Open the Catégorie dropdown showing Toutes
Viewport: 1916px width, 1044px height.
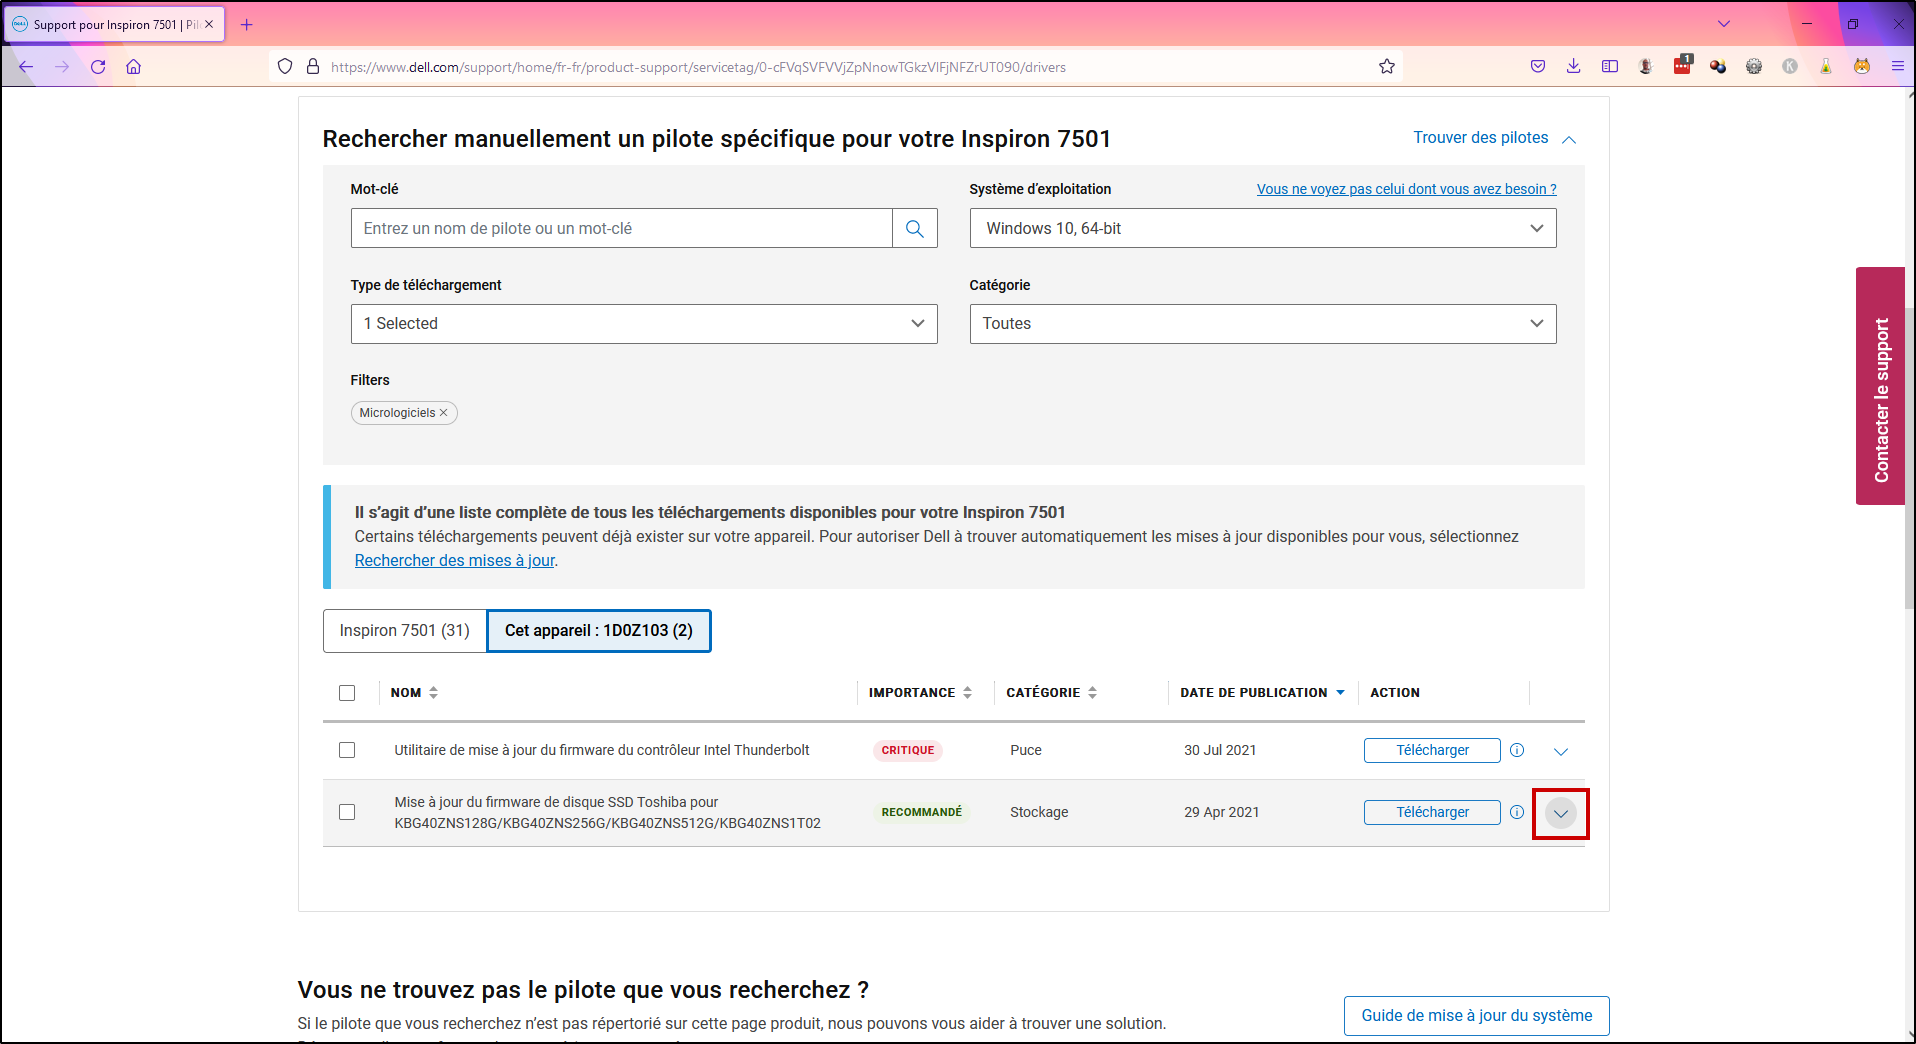pyautogui.click(x=1263, y=324)
